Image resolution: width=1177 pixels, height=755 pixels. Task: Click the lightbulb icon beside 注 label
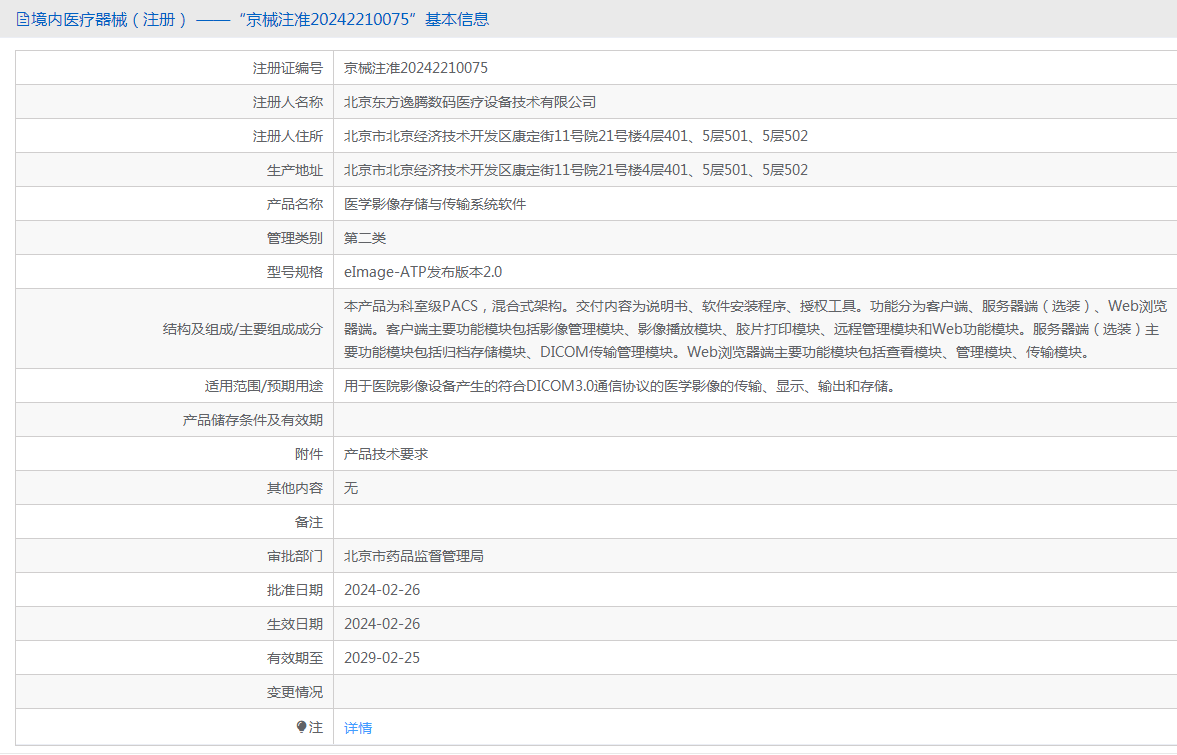click(x=301, y=727)
